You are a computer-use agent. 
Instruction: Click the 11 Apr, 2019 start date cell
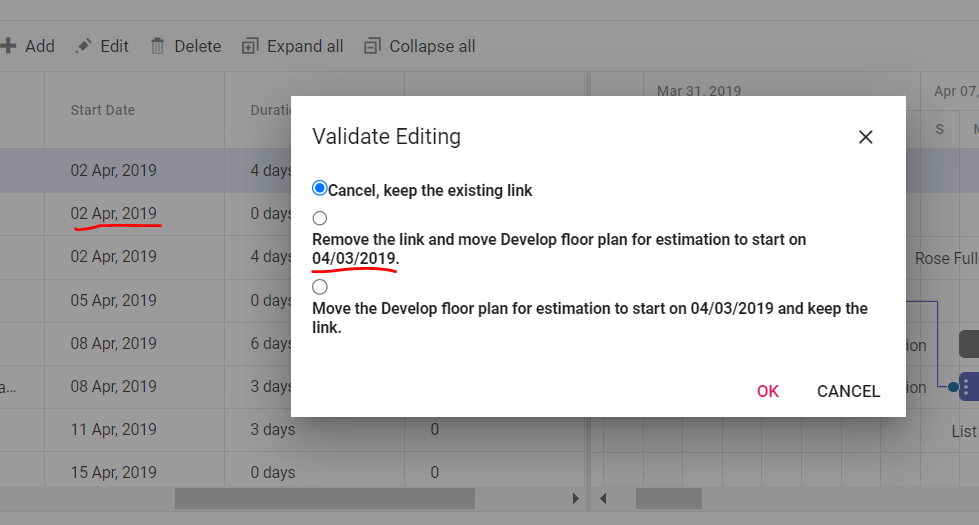click(113, 429)
